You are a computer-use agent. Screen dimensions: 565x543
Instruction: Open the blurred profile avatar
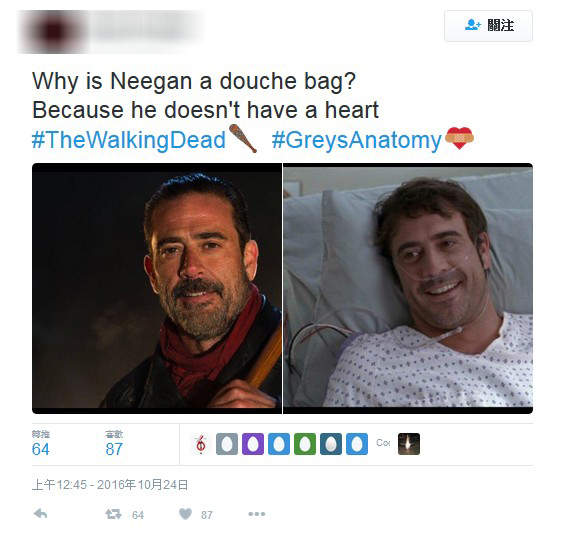tap(53, 31)
